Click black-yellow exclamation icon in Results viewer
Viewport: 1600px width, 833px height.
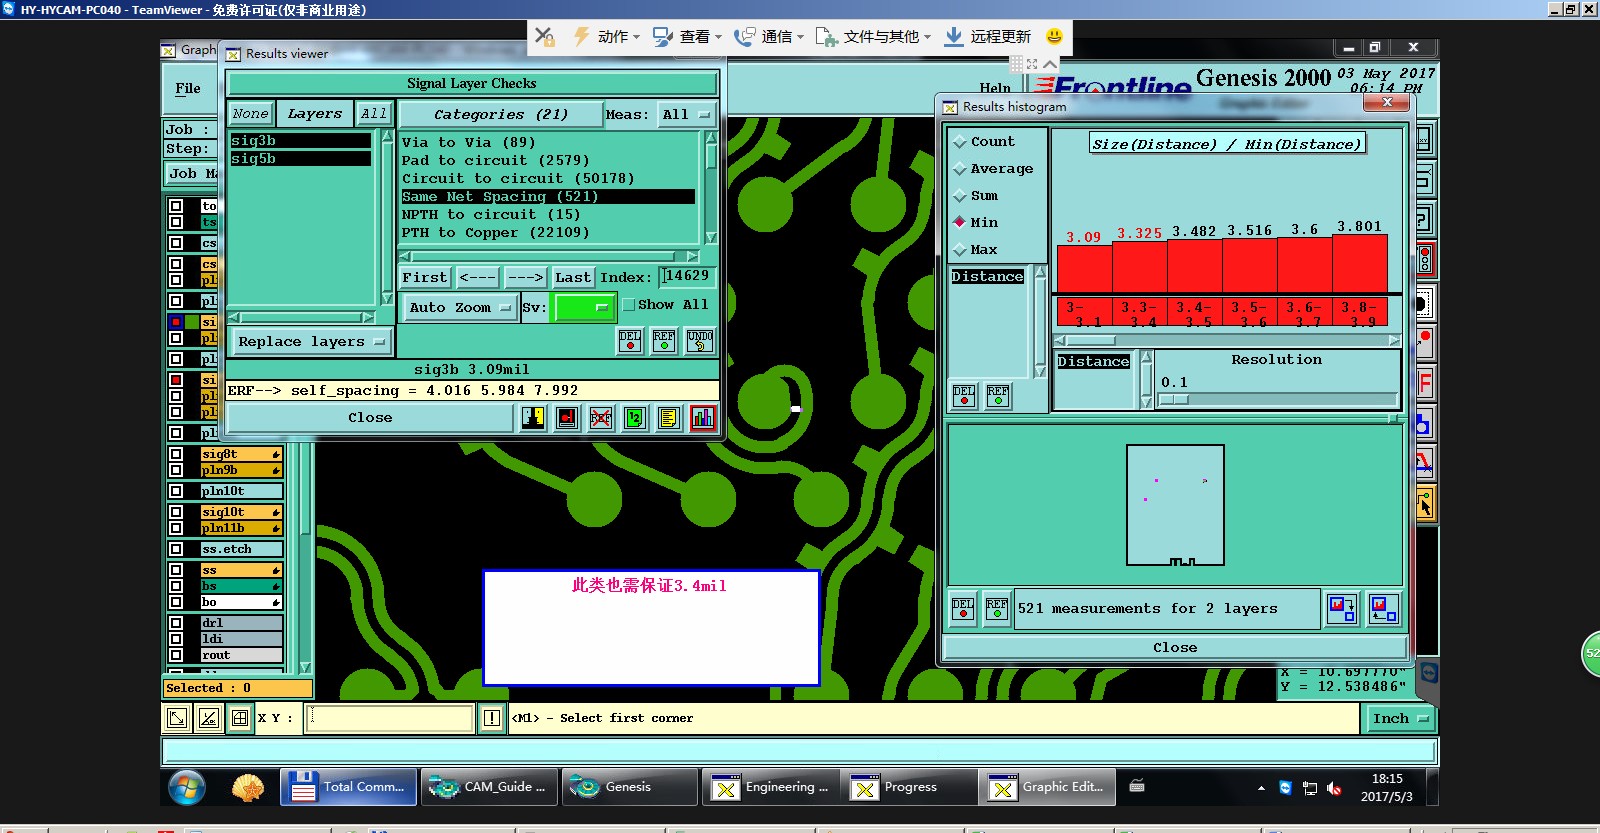533,418
